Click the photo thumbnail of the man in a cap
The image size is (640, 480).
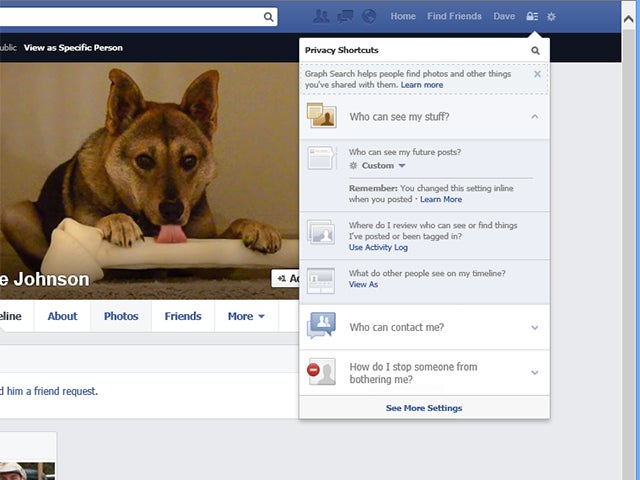point(27,471)
